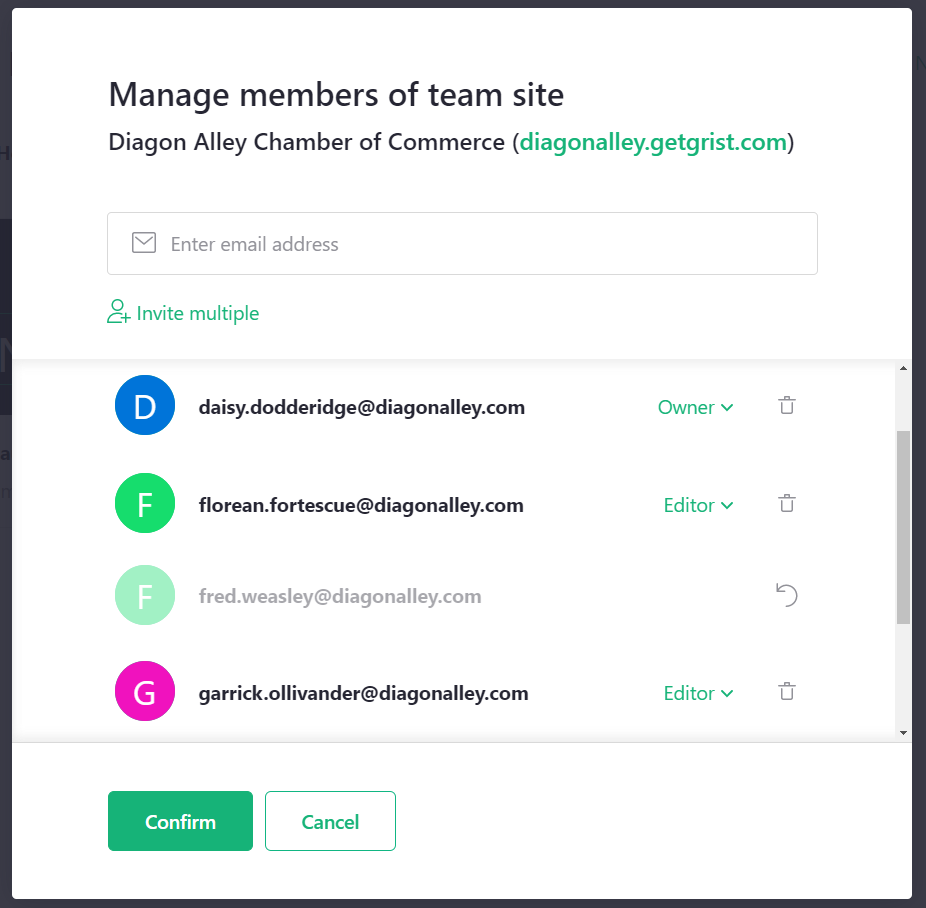
Task: Delete daisy.dodderidge using the trash icon
Action: [x=786, y=405]
